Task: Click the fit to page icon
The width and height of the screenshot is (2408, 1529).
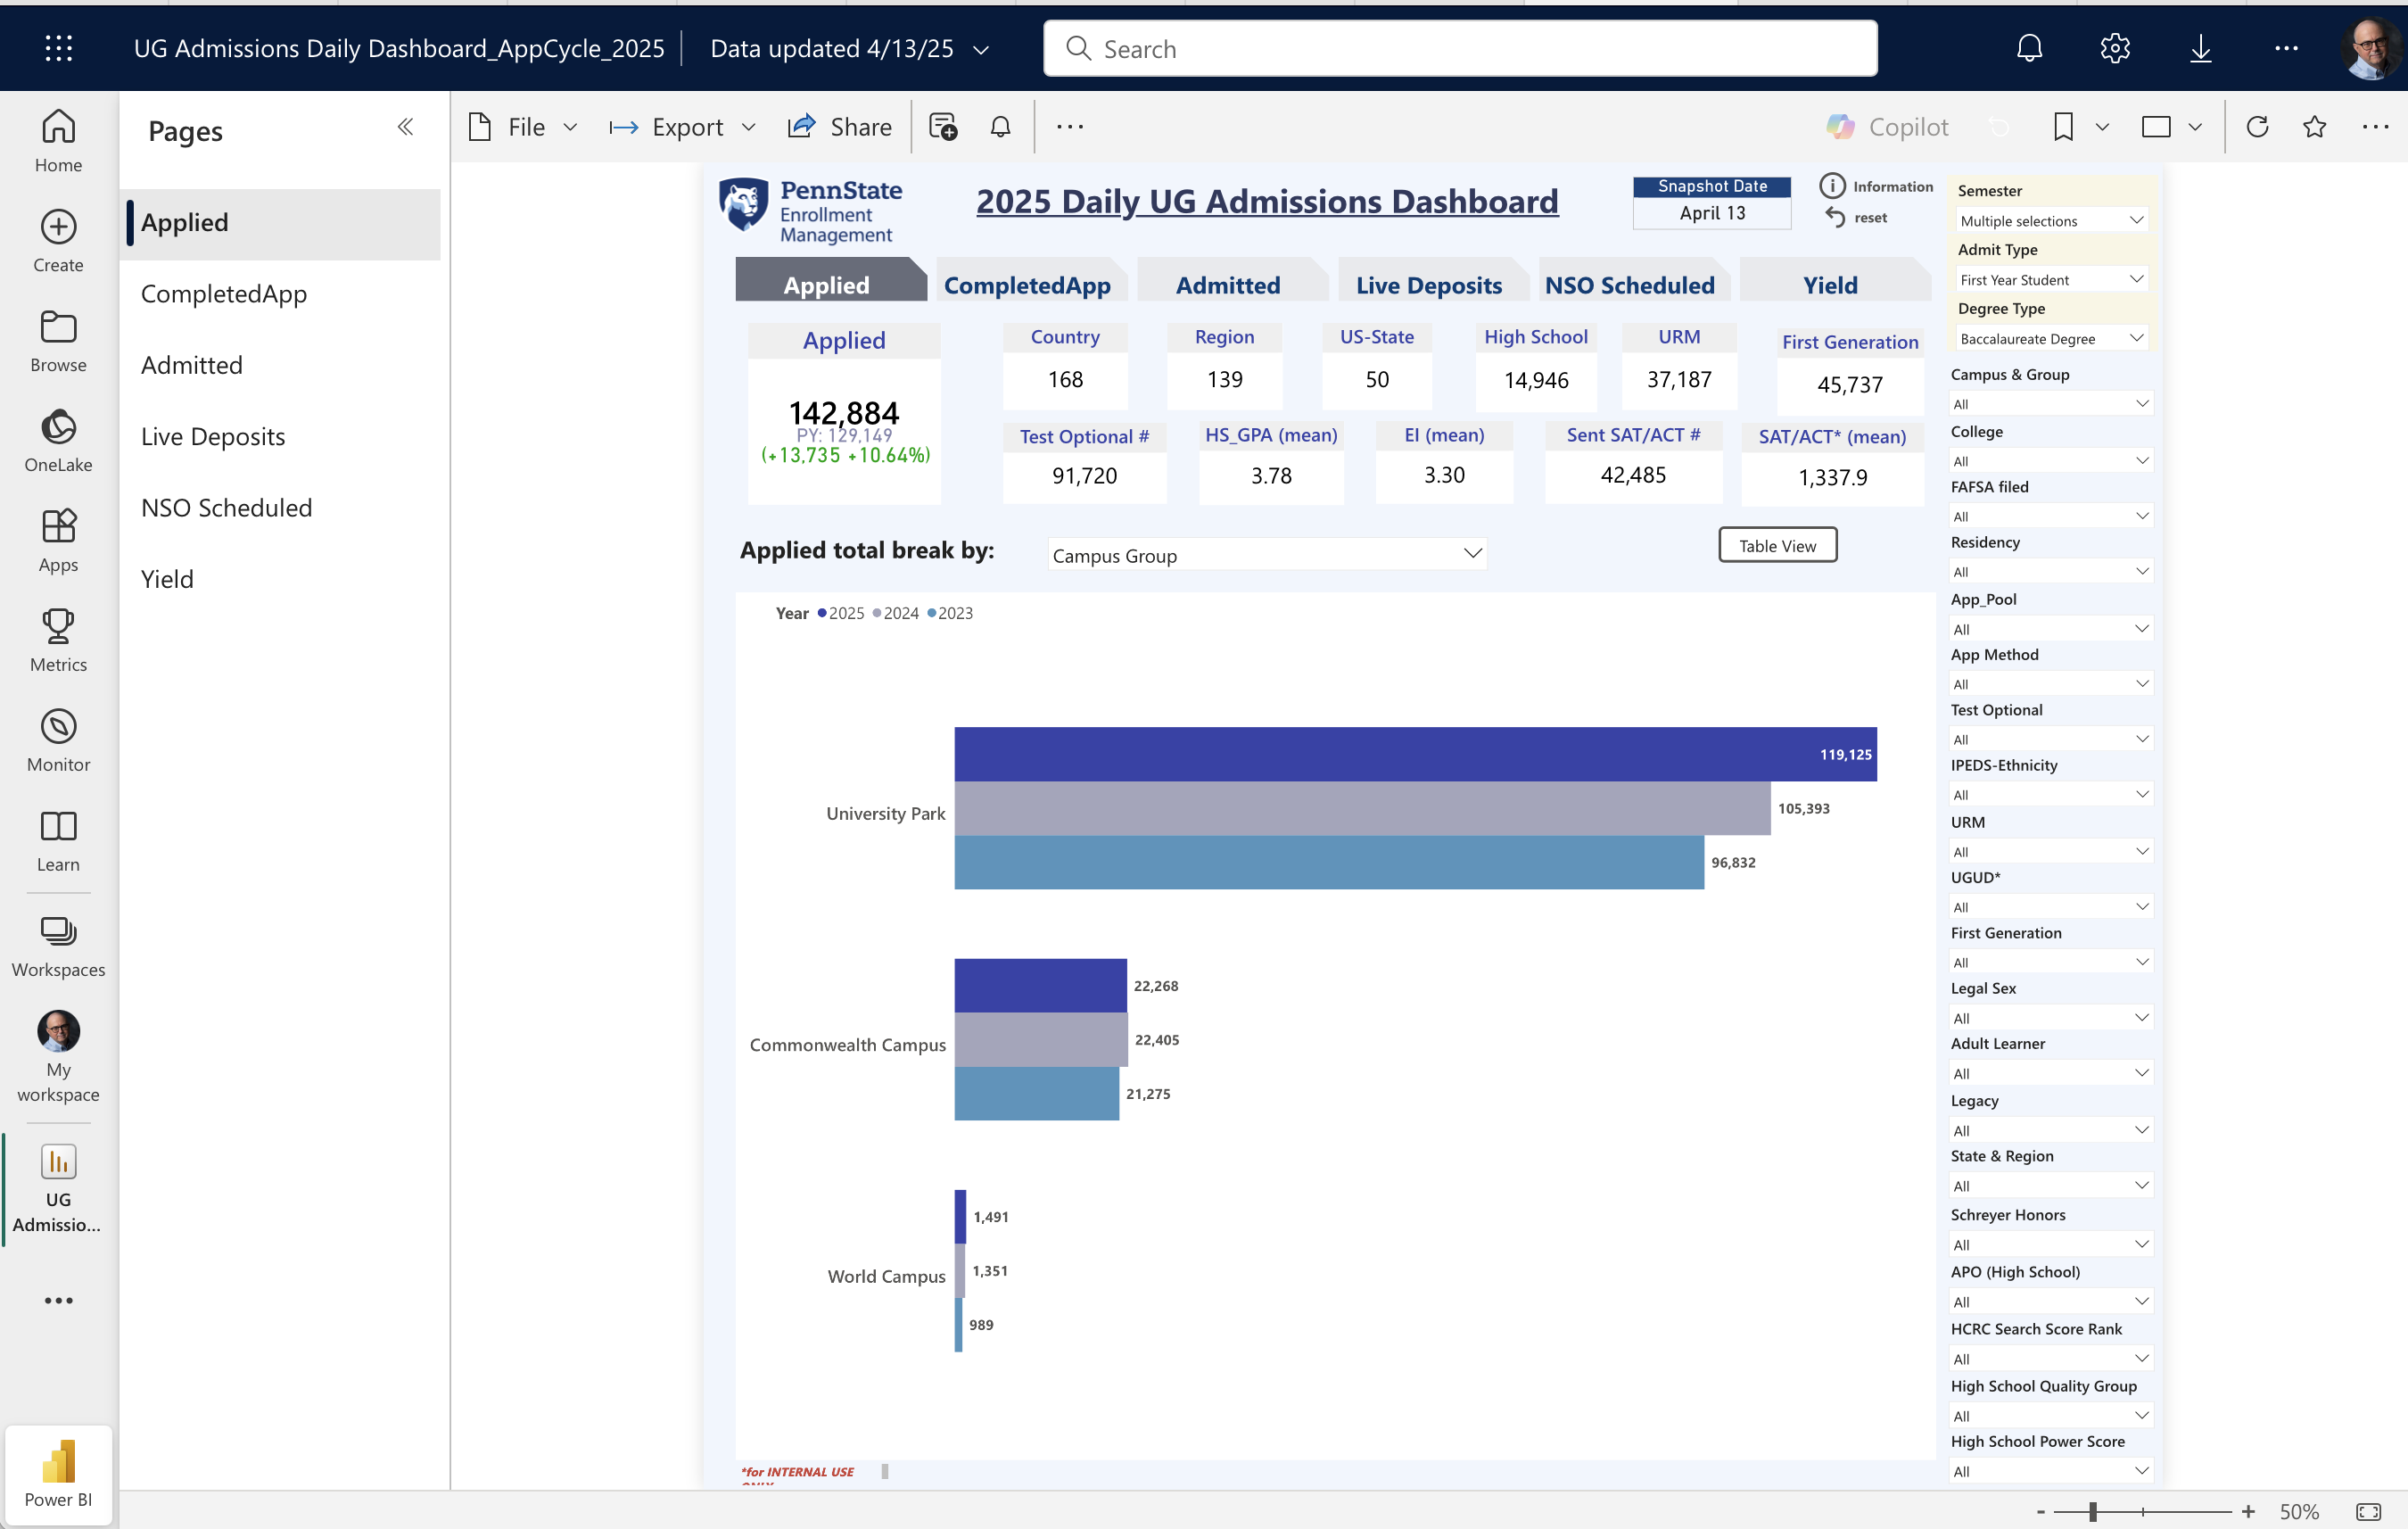Action: pyautogui.click(x=2369, y=1511)
